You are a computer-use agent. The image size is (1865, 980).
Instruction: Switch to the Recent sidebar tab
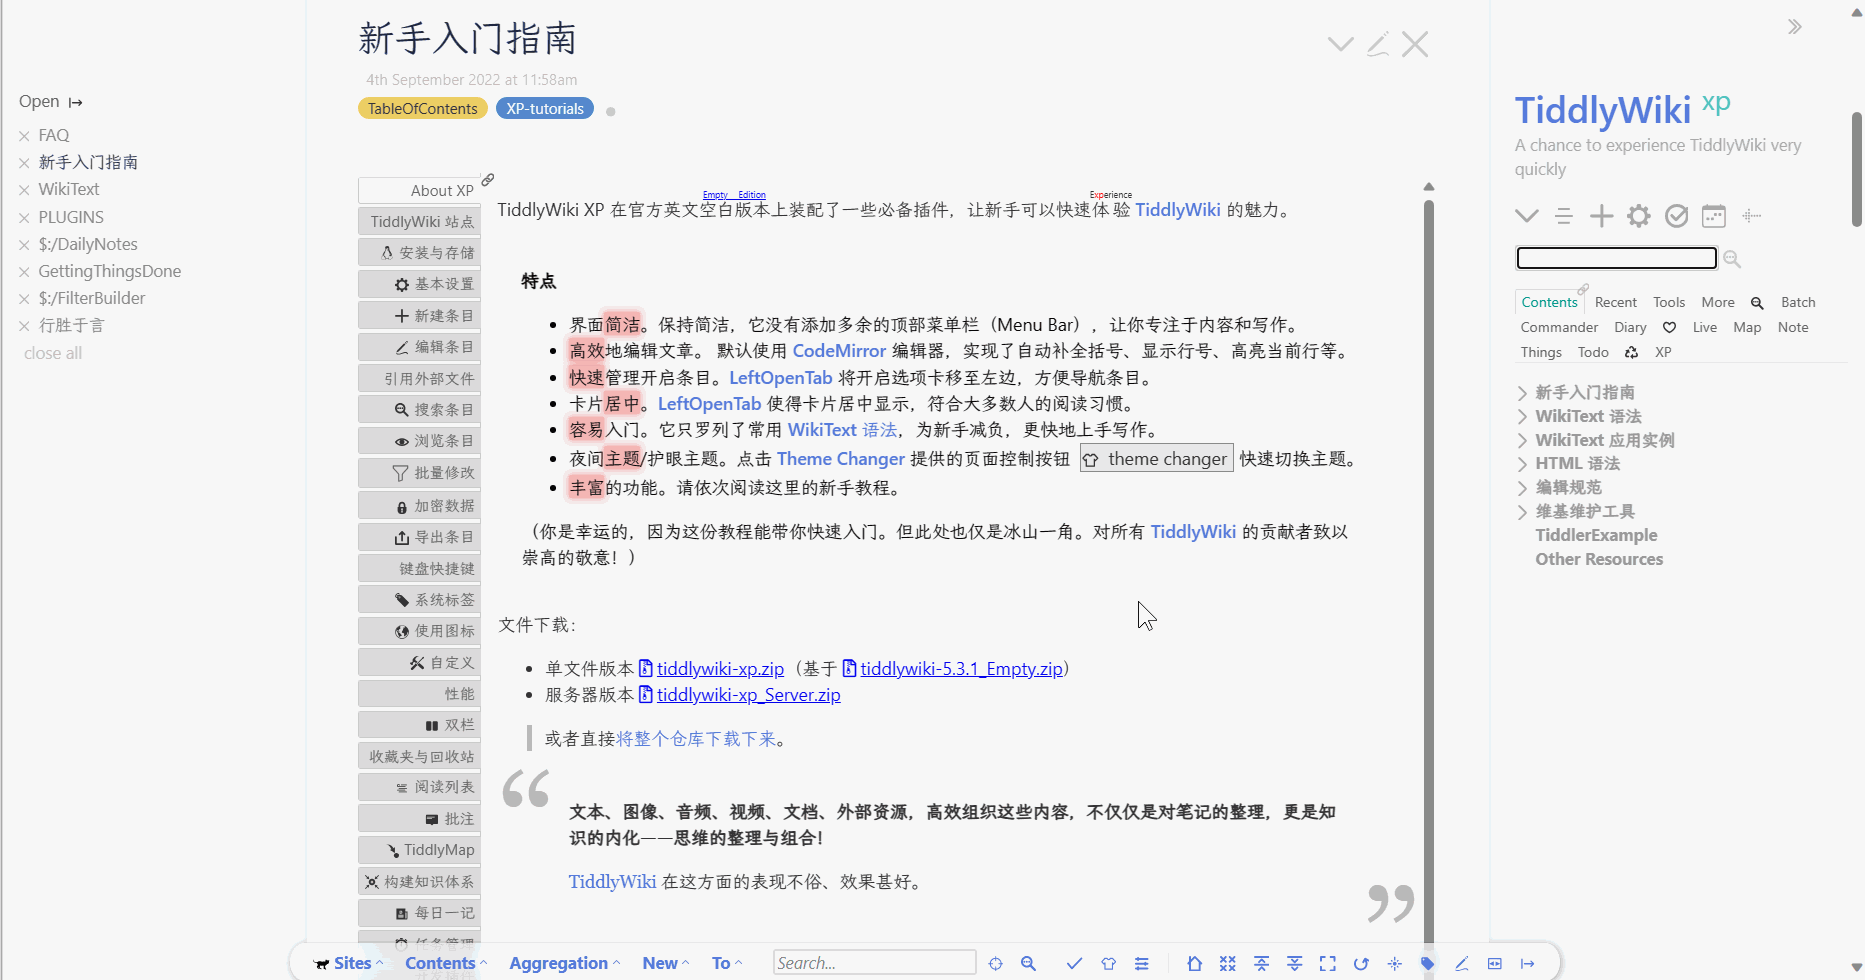pyautogui.click(x=1616, y=302)
